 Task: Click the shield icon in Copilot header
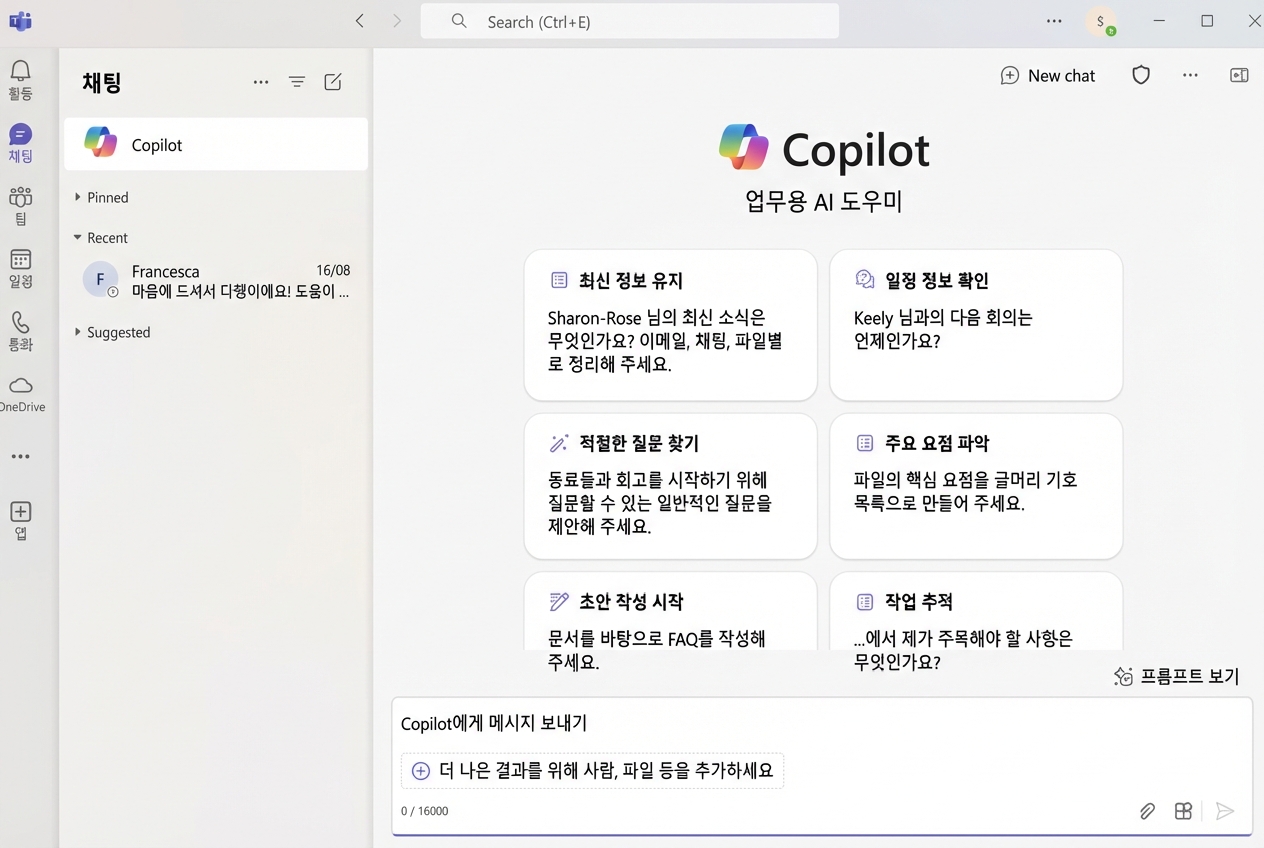click(x=1141, y=75)
